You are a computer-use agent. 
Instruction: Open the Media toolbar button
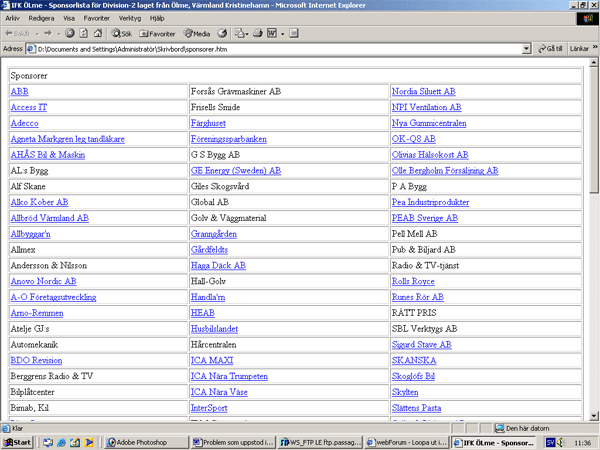tap(197, 34)
